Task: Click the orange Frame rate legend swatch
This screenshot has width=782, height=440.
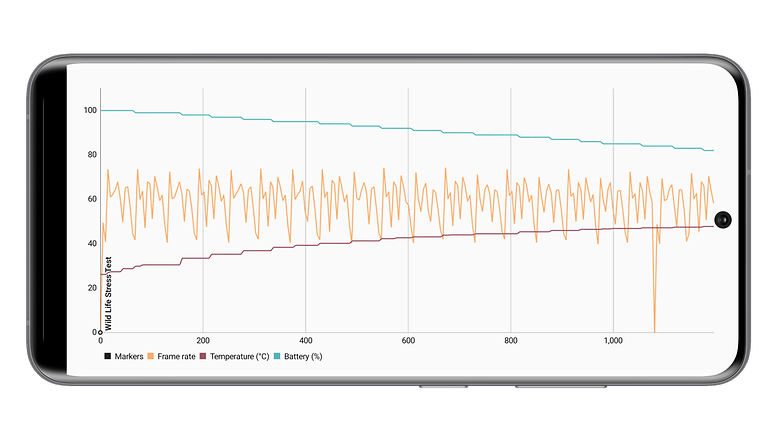Action: [151, 356]
